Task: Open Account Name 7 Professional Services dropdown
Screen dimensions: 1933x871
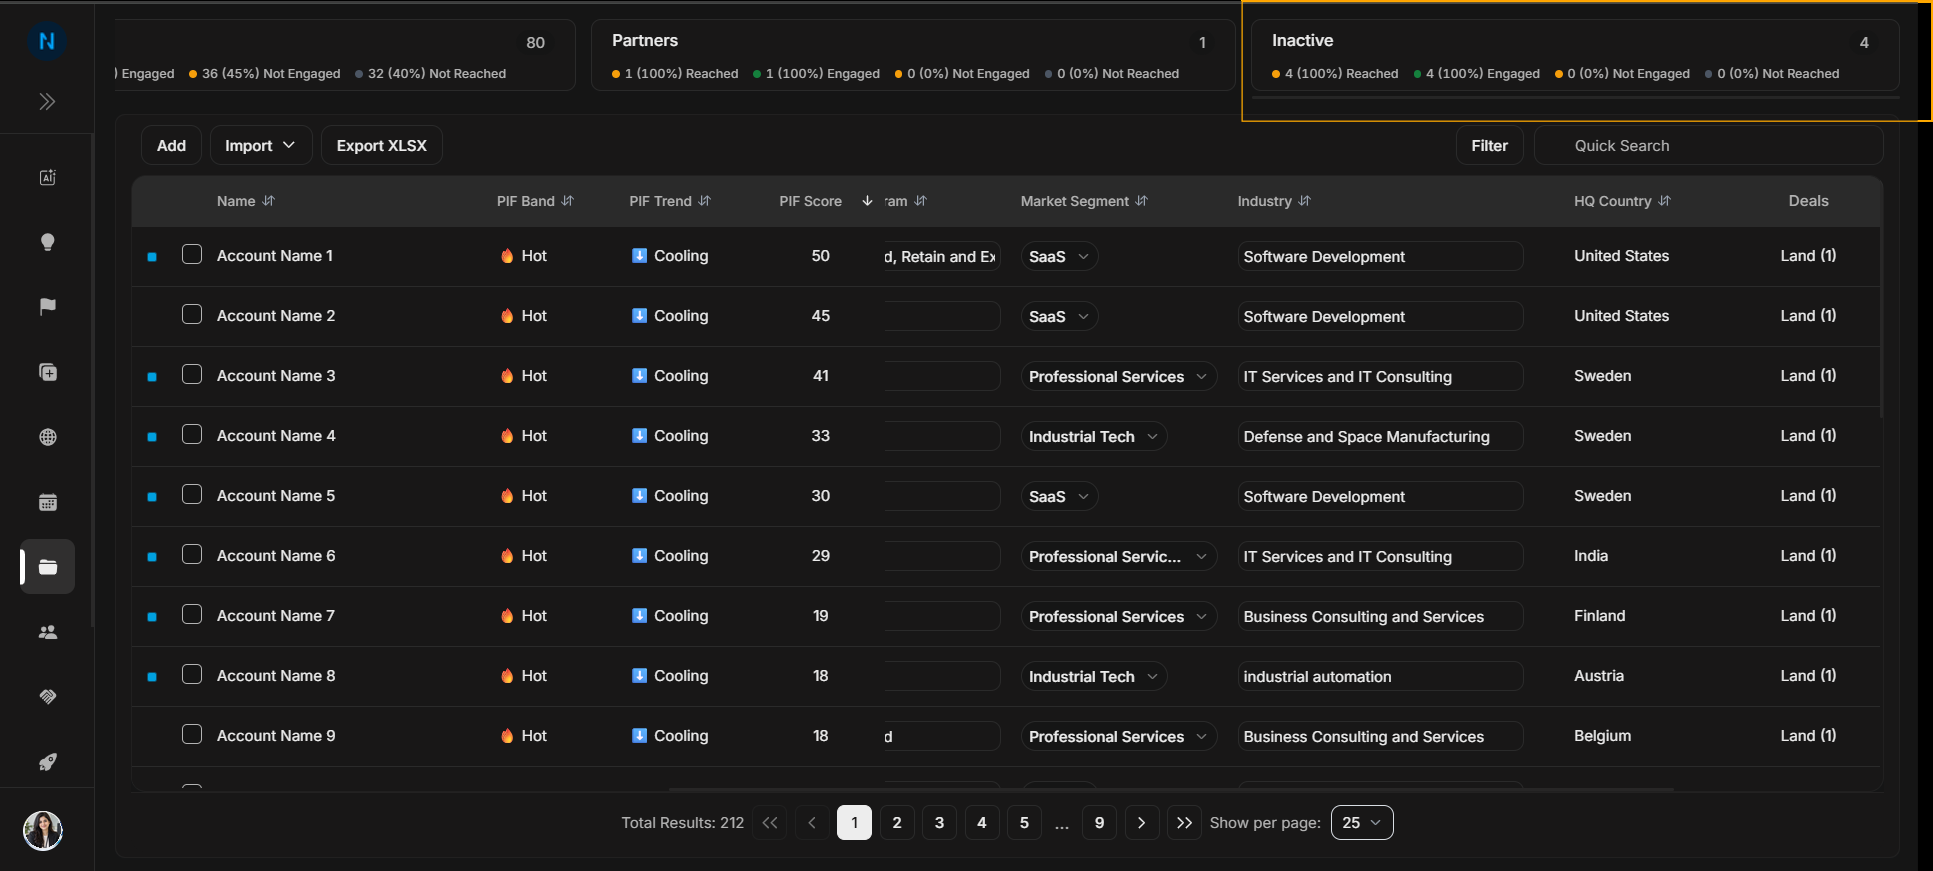Action: pos(1118,616)
